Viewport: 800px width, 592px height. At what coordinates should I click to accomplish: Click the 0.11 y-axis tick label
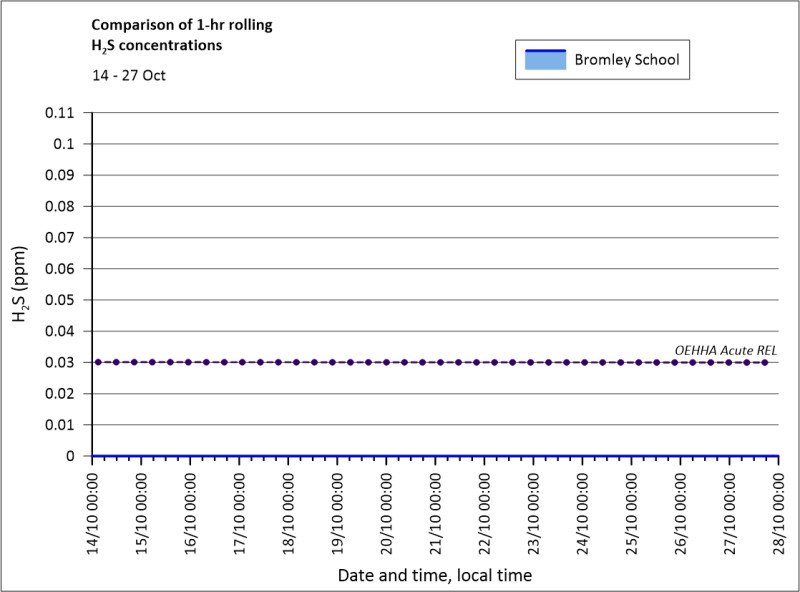click(61, 113)
